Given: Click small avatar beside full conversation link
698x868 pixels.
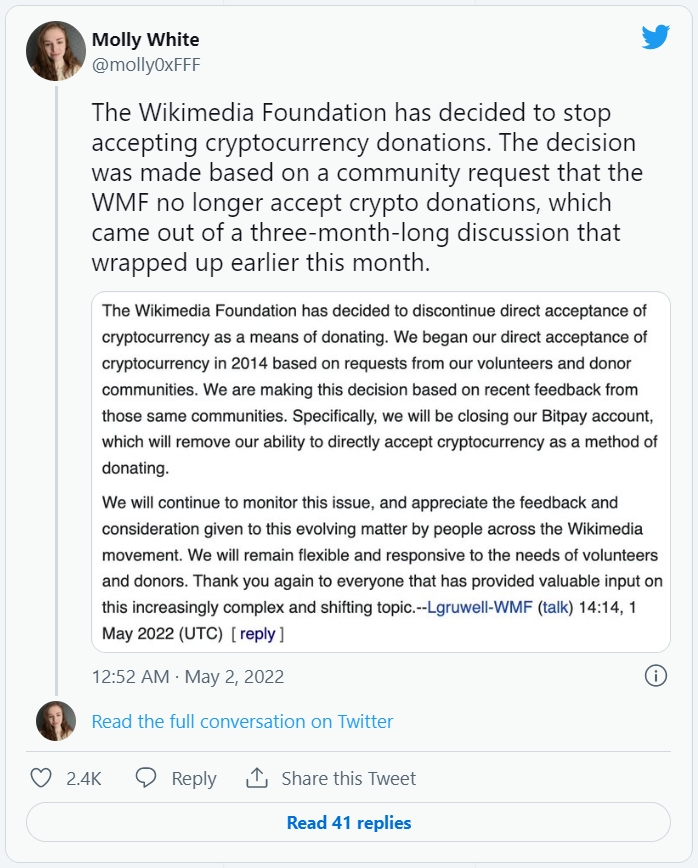Looking at the screenshot, I should (56, 721).
